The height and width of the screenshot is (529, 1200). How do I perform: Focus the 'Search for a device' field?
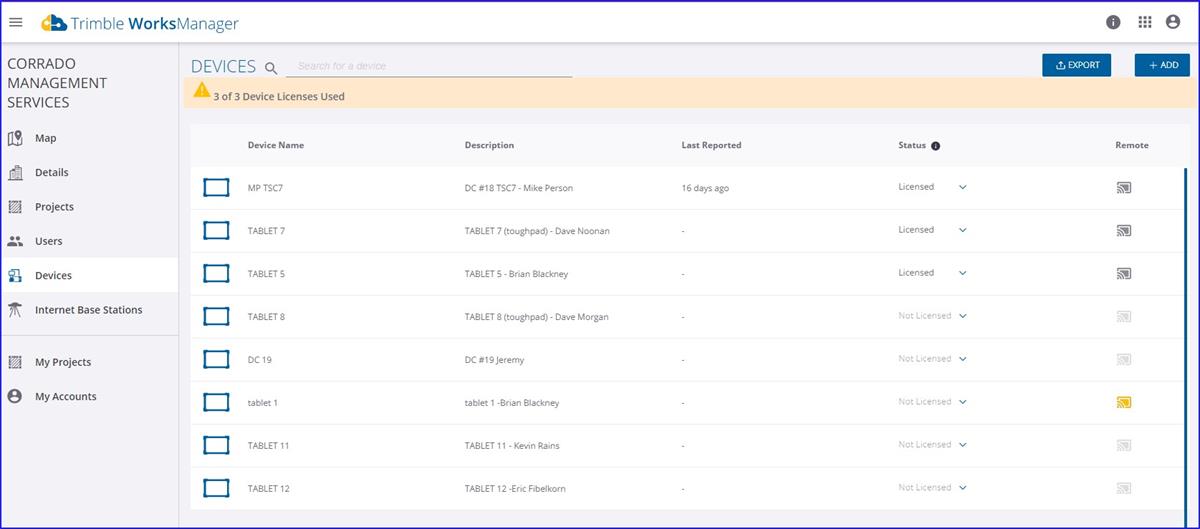tap(429, 66)
